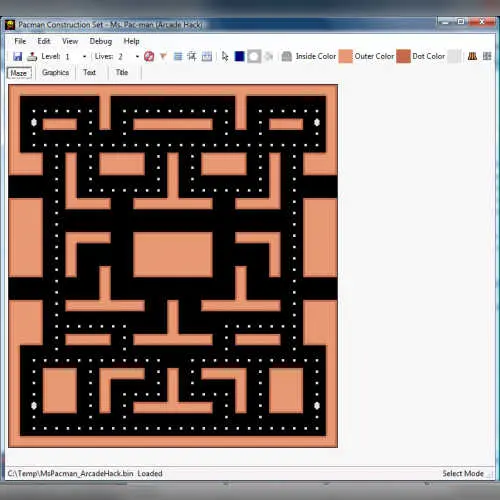500x500 pixels.
Task: Click the blue horizontal lines toolbar icon
Action: (x=178, y=56)
